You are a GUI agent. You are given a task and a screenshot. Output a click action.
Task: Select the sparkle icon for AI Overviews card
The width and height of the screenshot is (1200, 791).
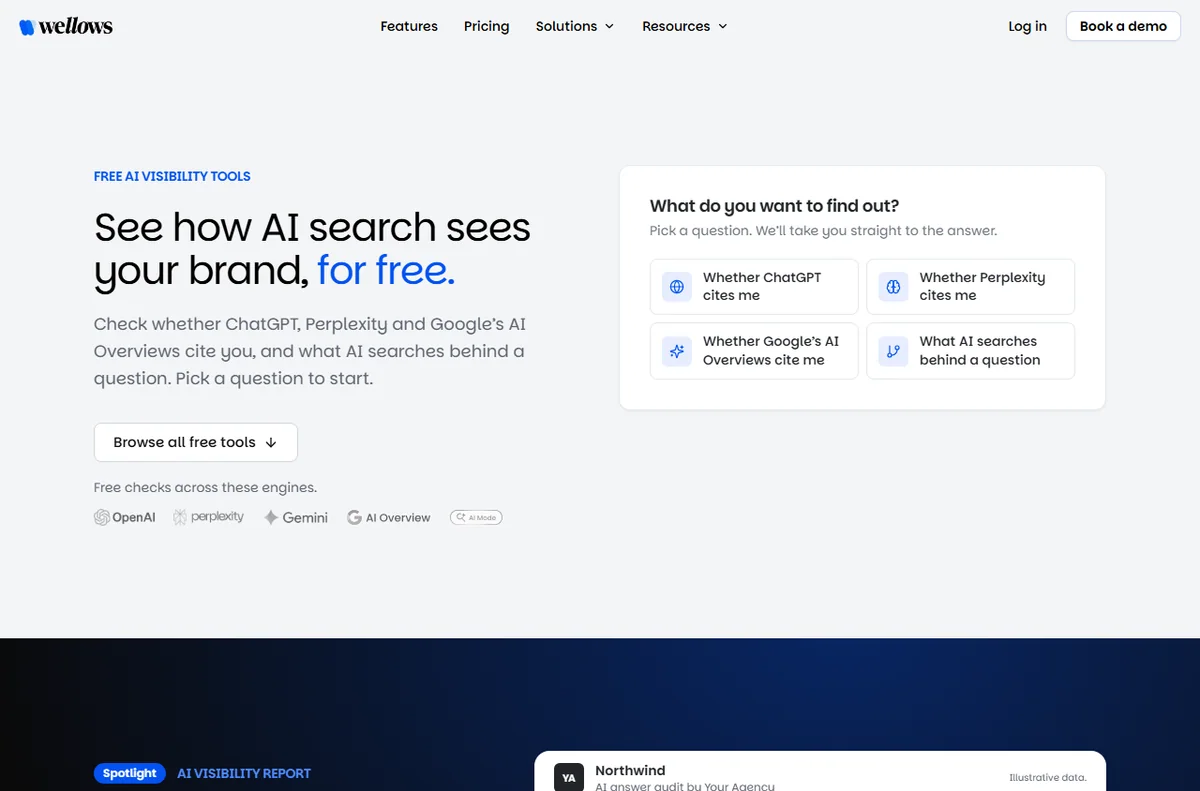[x=677, y=351]
